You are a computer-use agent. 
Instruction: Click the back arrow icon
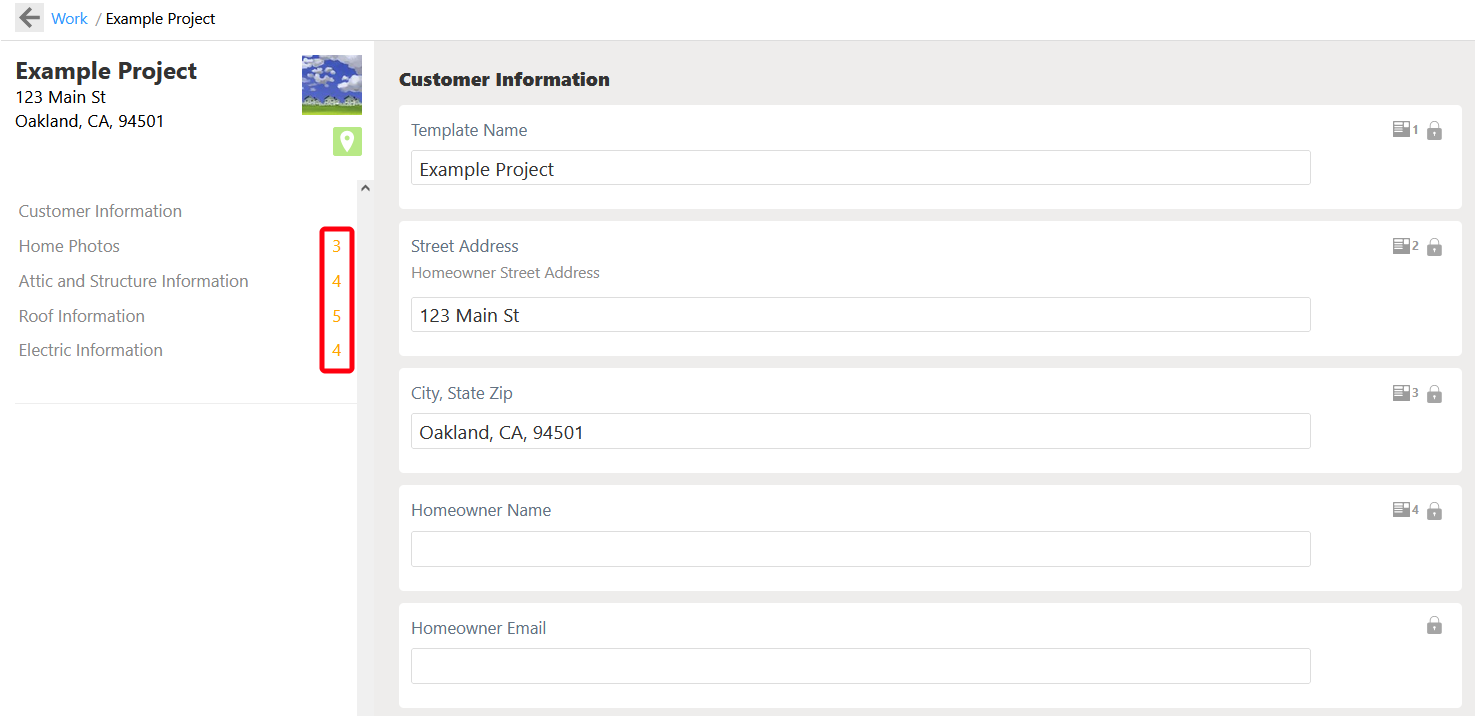coord(30,18)
